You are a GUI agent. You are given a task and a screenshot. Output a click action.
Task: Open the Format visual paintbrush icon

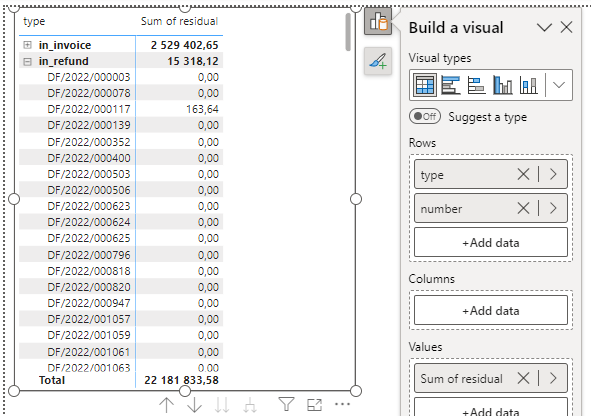[378, 61]
